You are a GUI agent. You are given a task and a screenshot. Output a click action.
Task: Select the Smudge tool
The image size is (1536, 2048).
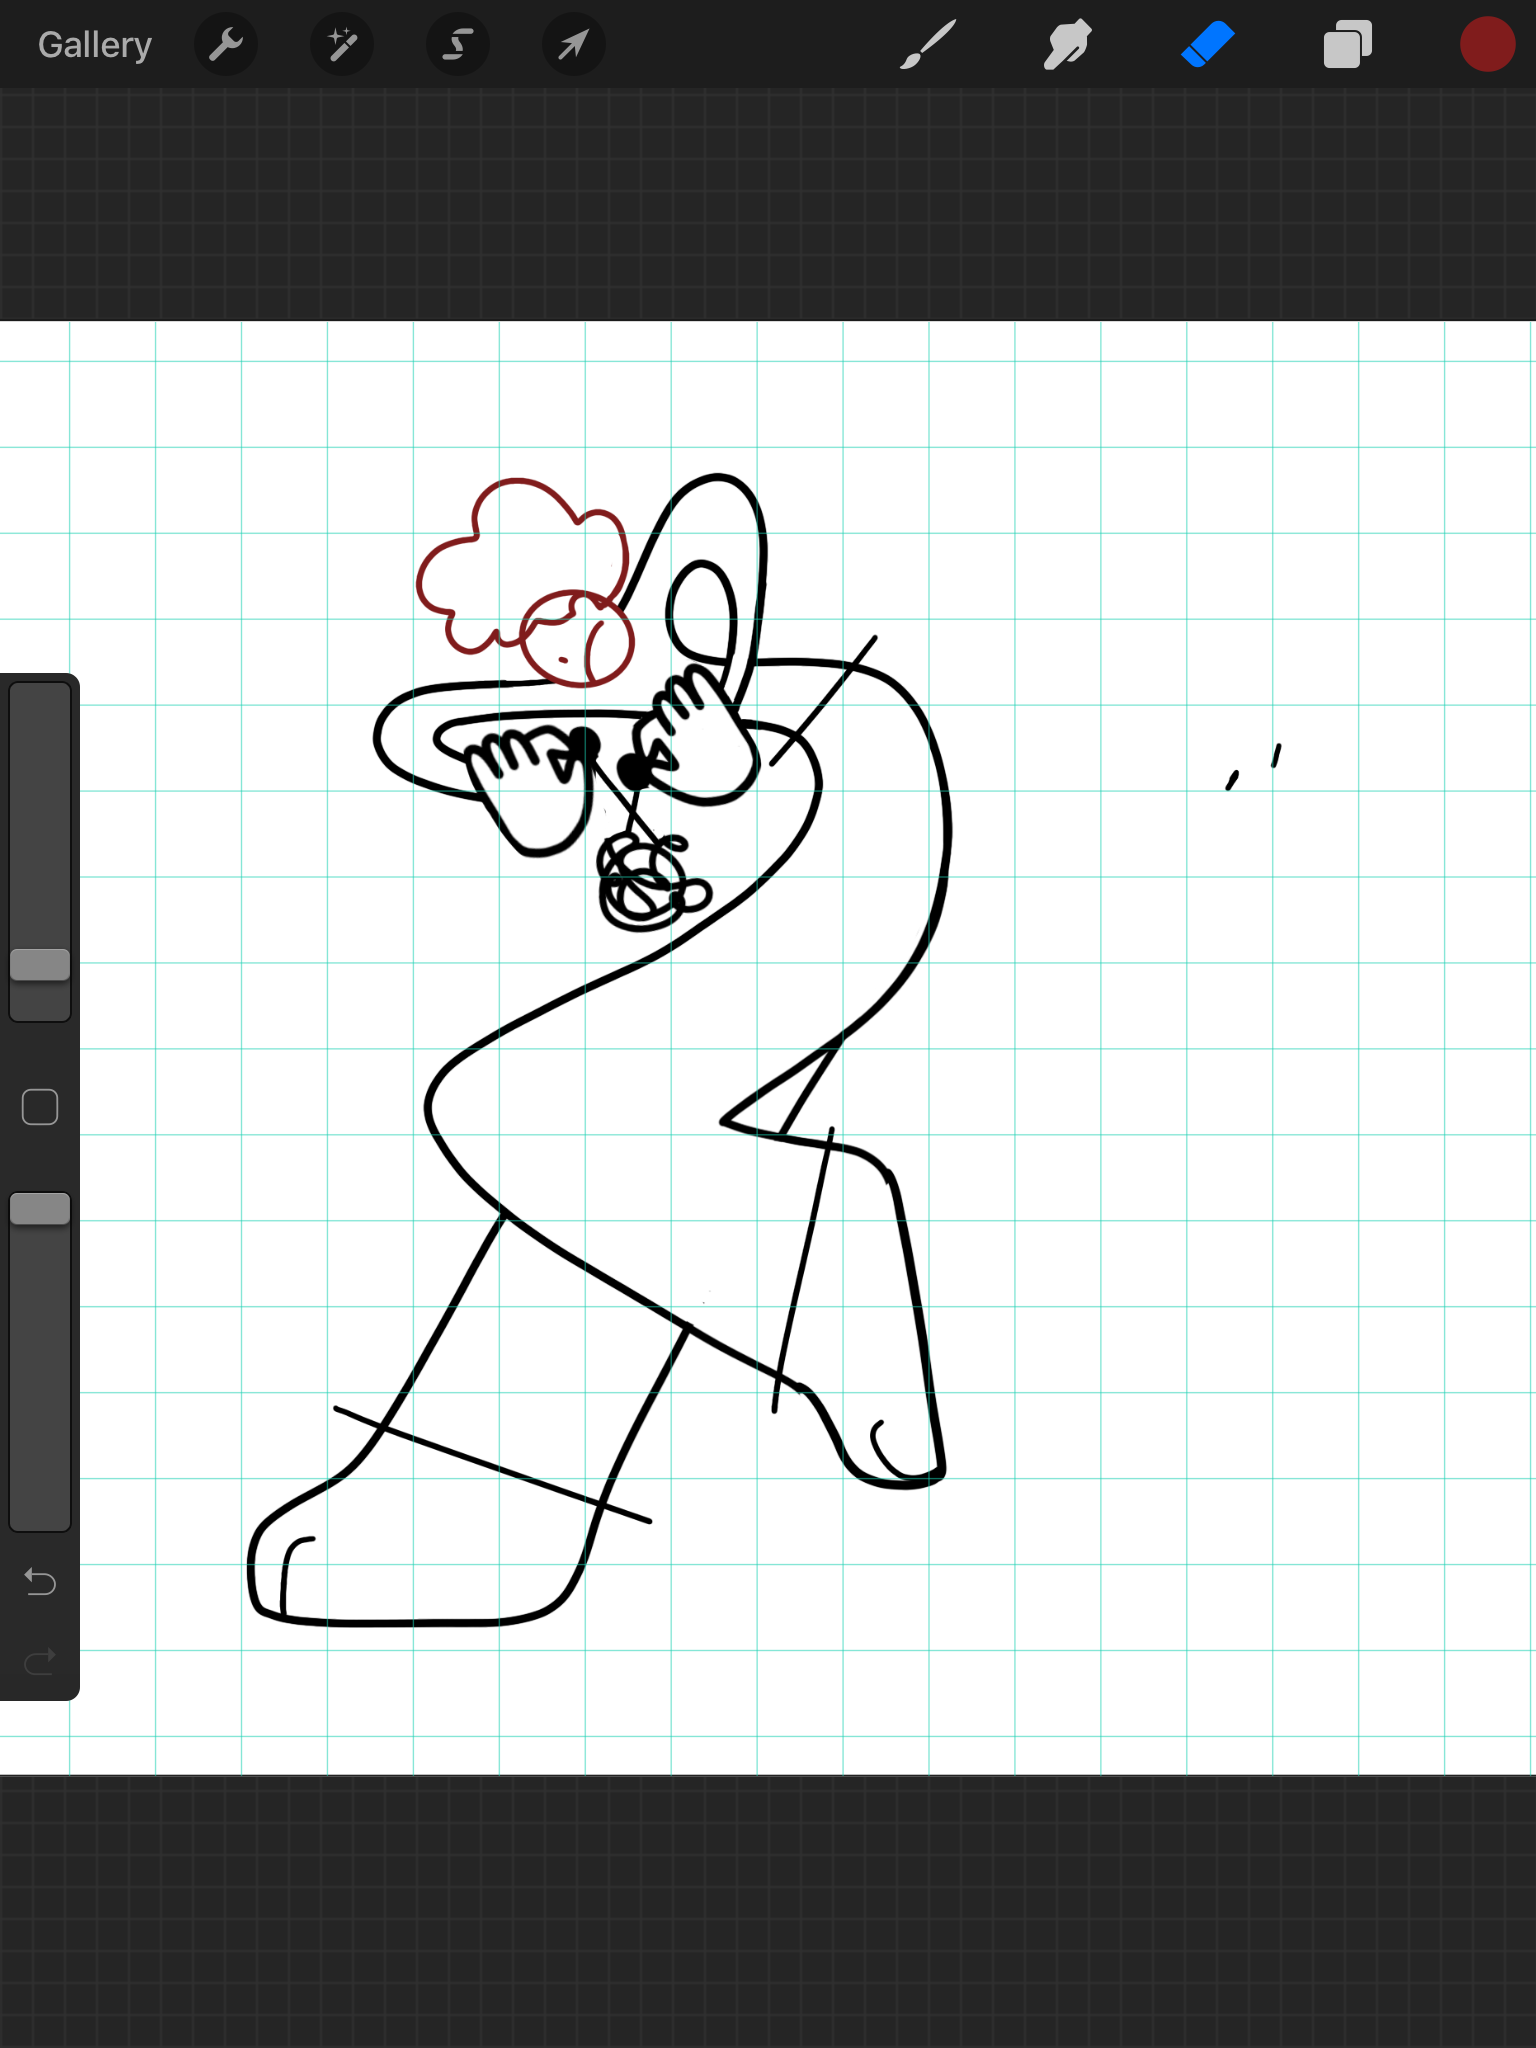[x=1067, y=45]
